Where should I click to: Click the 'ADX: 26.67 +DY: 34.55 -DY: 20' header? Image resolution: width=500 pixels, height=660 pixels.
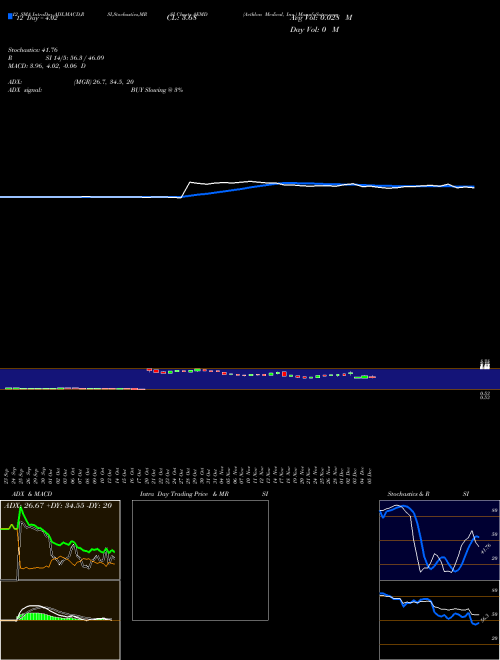[58, 506]
